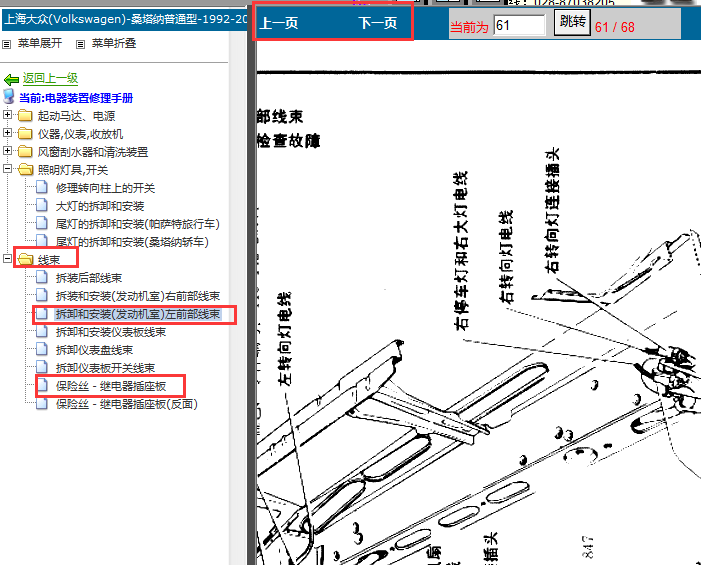Open 保险丝 - 继电器插座板 document
The image size is (701, 565).
click(111, 386)
